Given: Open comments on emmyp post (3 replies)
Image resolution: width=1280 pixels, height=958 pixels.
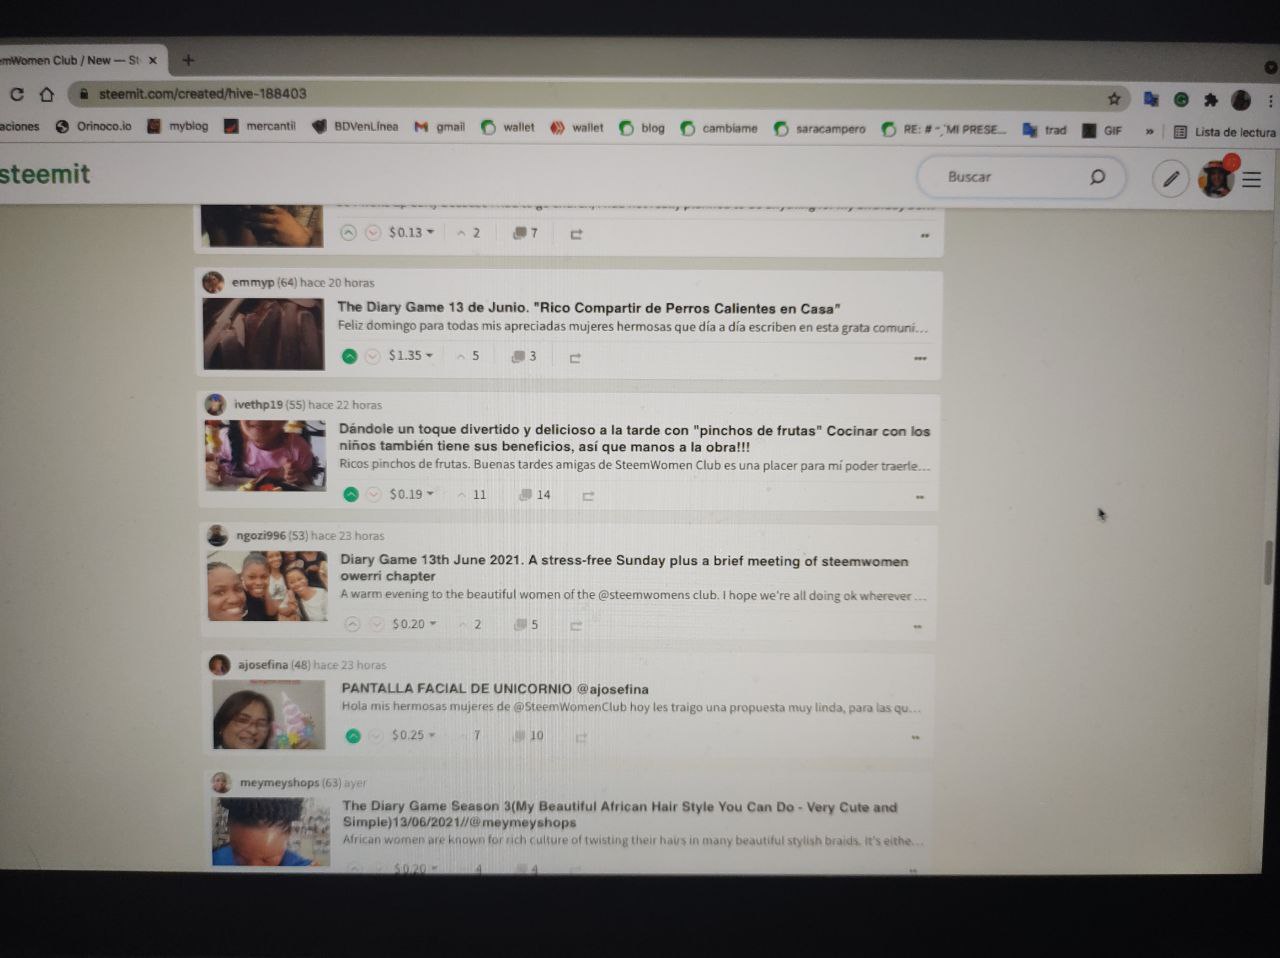Looking at the screenshot, I should (x=525, y=356).
